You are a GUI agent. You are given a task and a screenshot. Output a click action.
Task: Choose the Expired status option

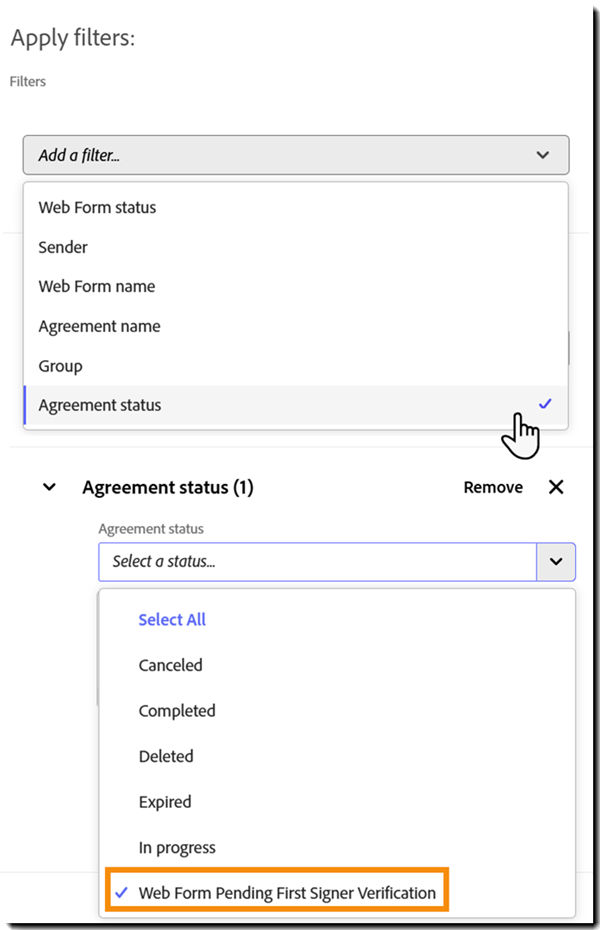point(165,802)
